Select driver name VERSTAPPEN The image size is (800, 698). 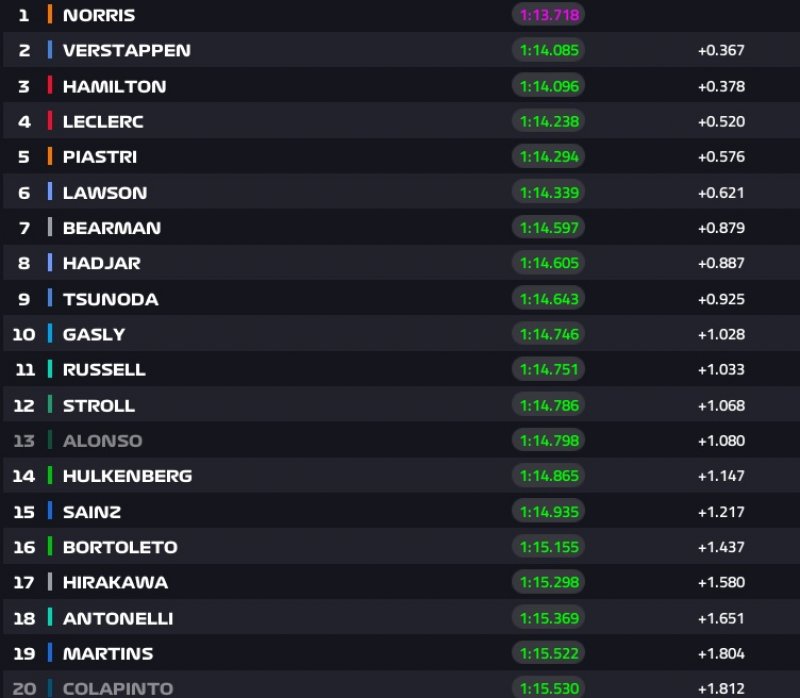pos(126,50)
